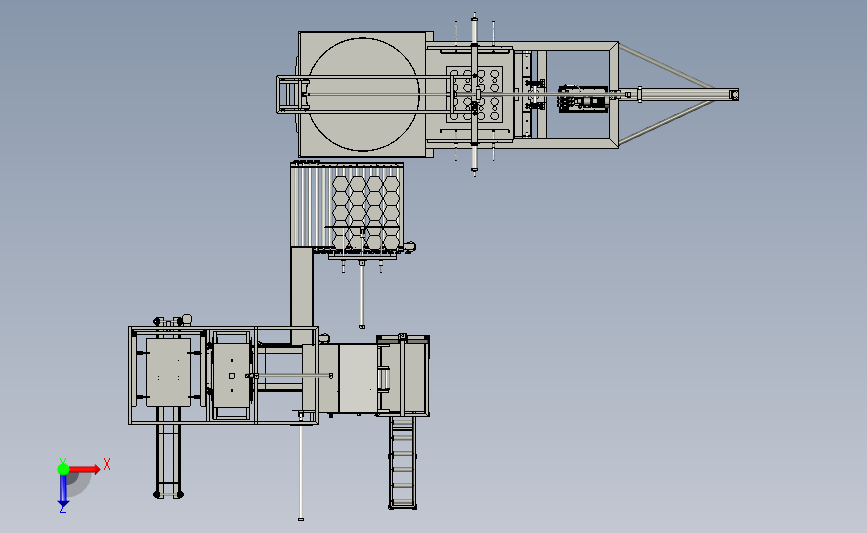Select the triangular tow hitch frame tip
867x533 pixels.
733,95
